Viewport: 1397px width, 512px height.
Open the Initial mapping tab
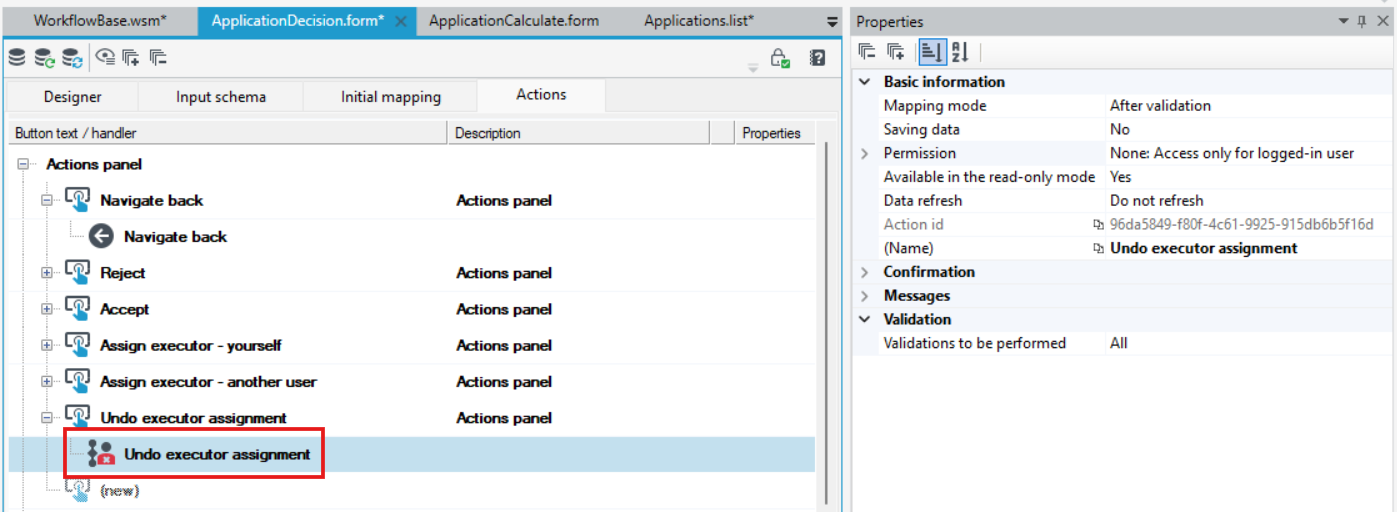390,96
